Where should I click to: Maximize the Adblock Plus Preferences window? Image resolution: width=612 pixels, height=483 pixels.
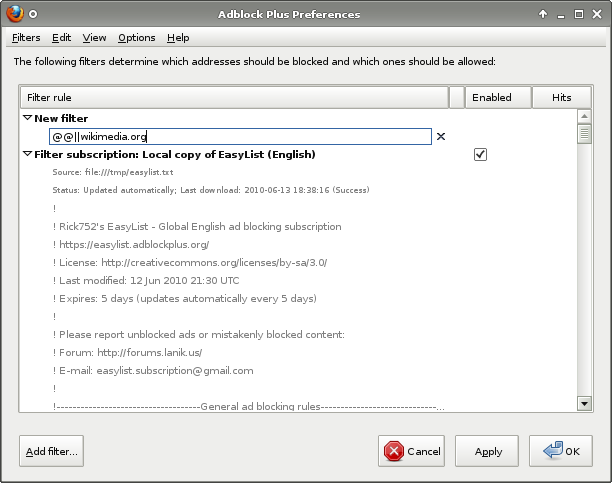(579, 14)
